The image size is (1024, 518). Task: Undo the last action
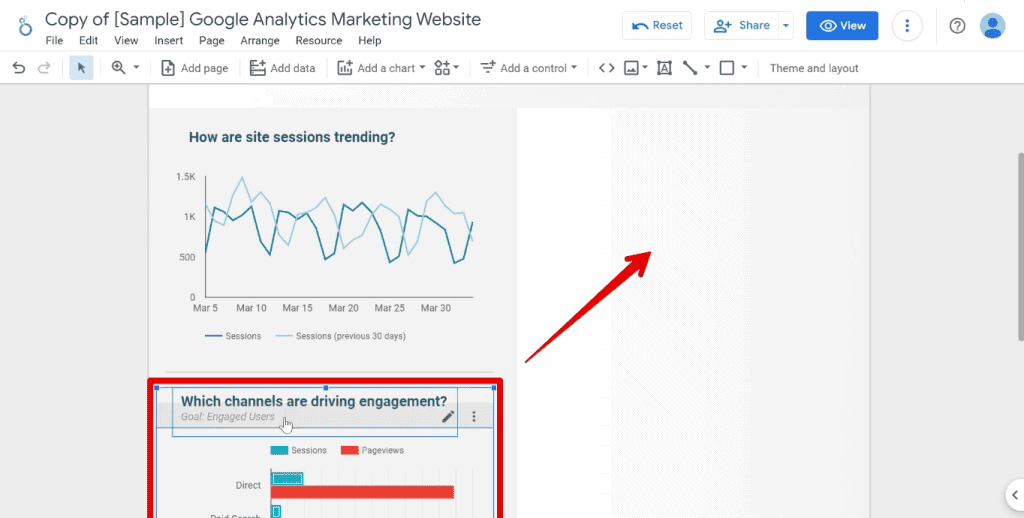19,68
